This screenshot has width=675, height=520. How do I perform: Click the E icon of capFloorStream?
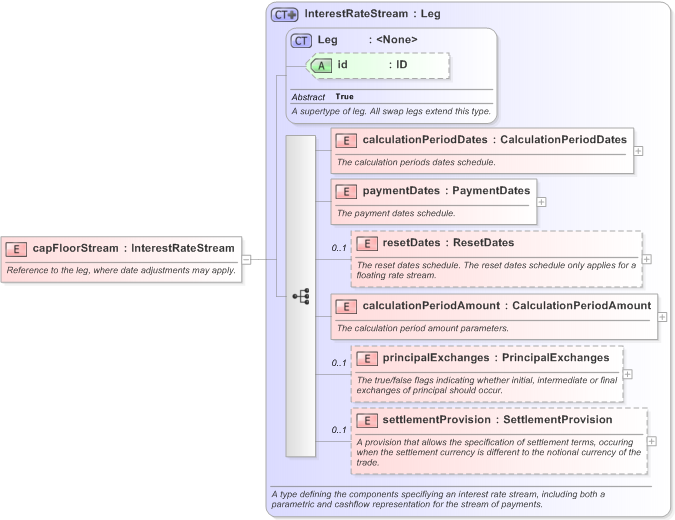16,249
